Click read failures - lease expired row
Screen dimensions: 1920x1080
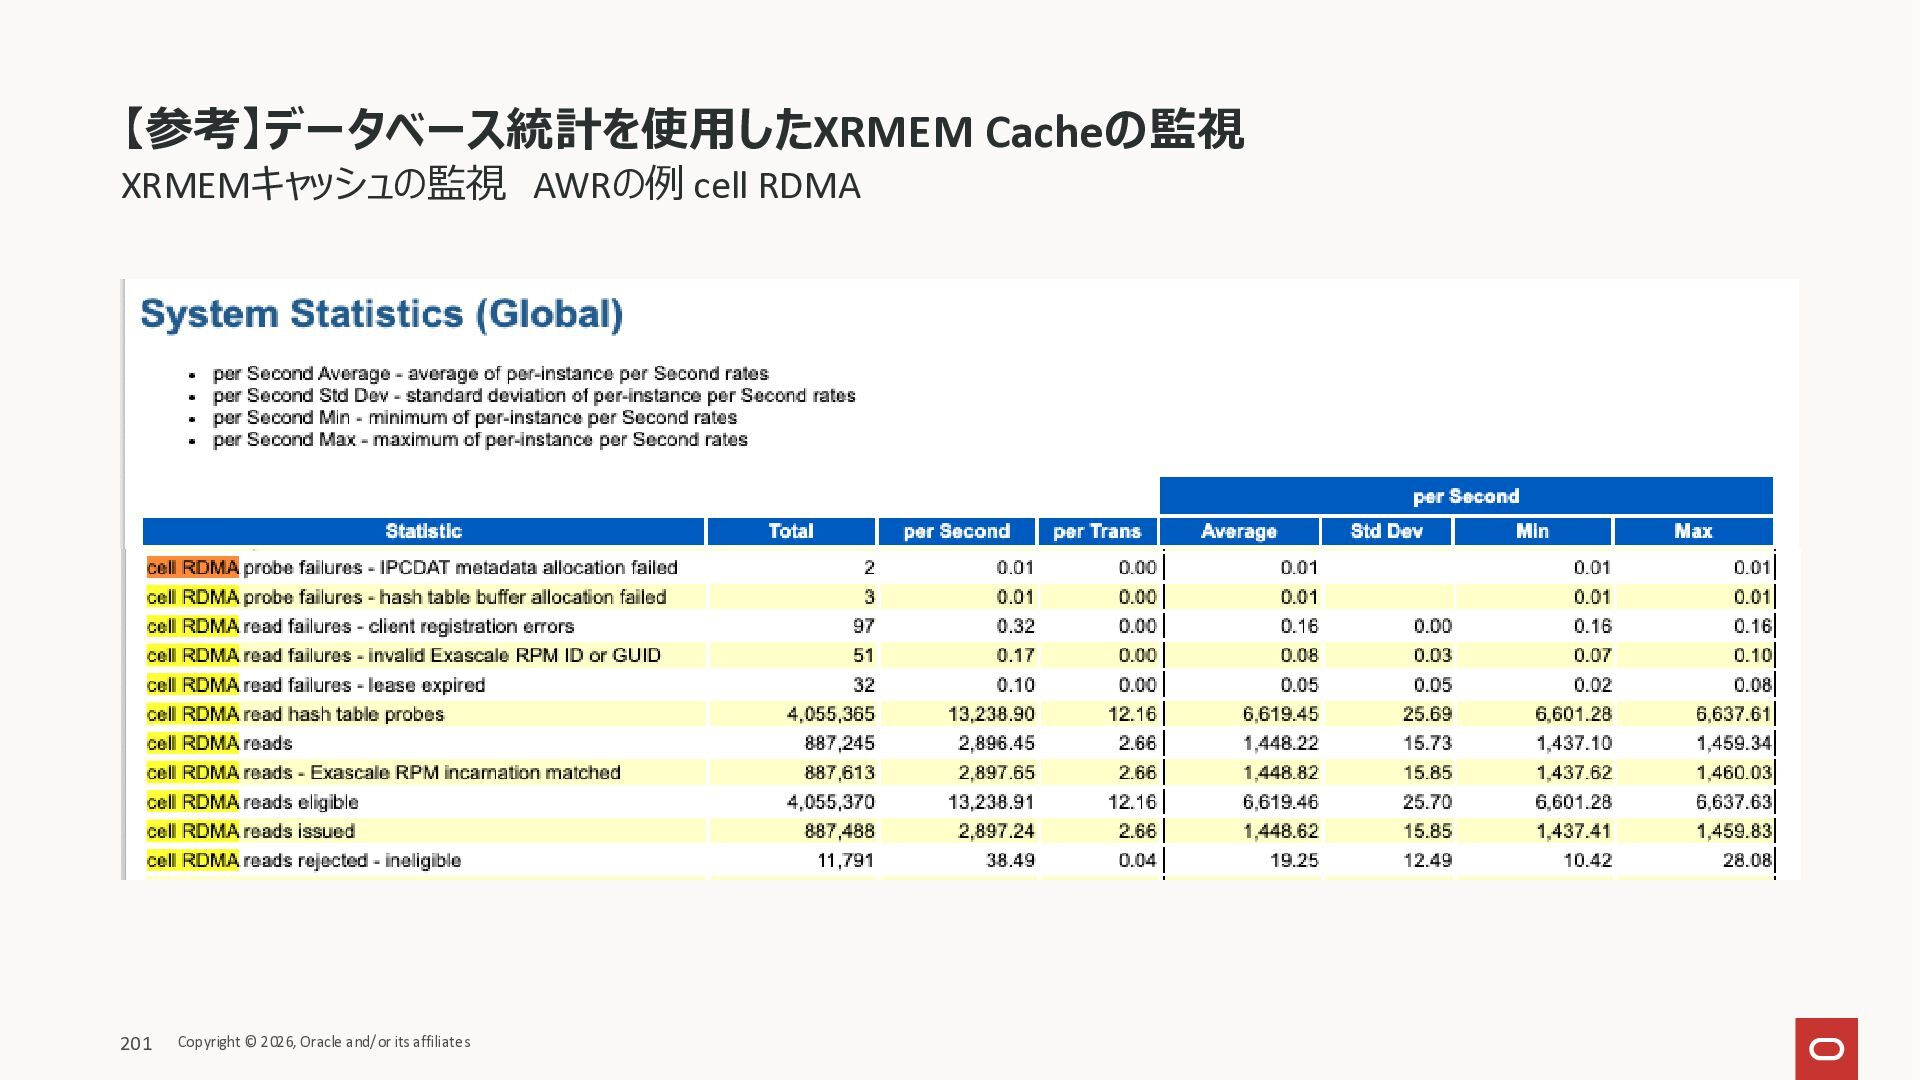[x=363, y=685]
